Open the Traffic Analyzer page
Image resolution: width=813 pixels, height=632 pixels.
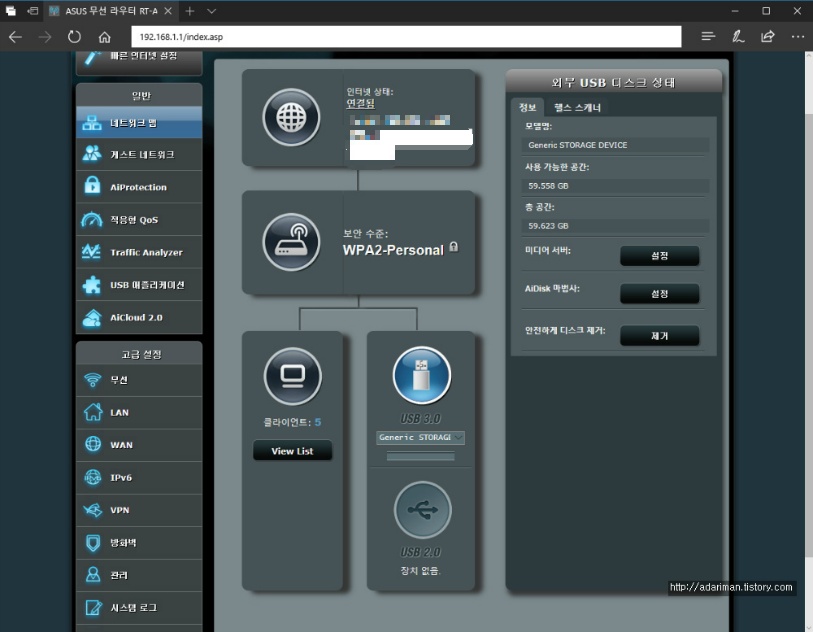[139, 252]
